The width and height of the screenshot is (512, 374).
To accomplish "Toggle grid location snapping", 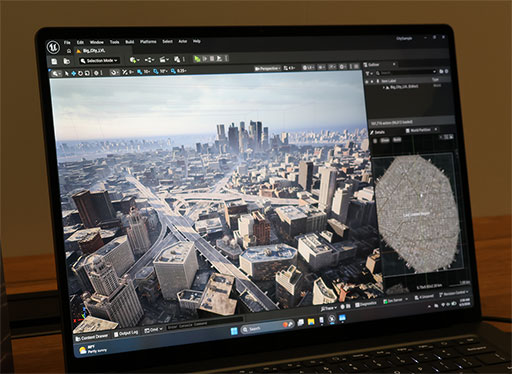I will click(x=140, y=72).
